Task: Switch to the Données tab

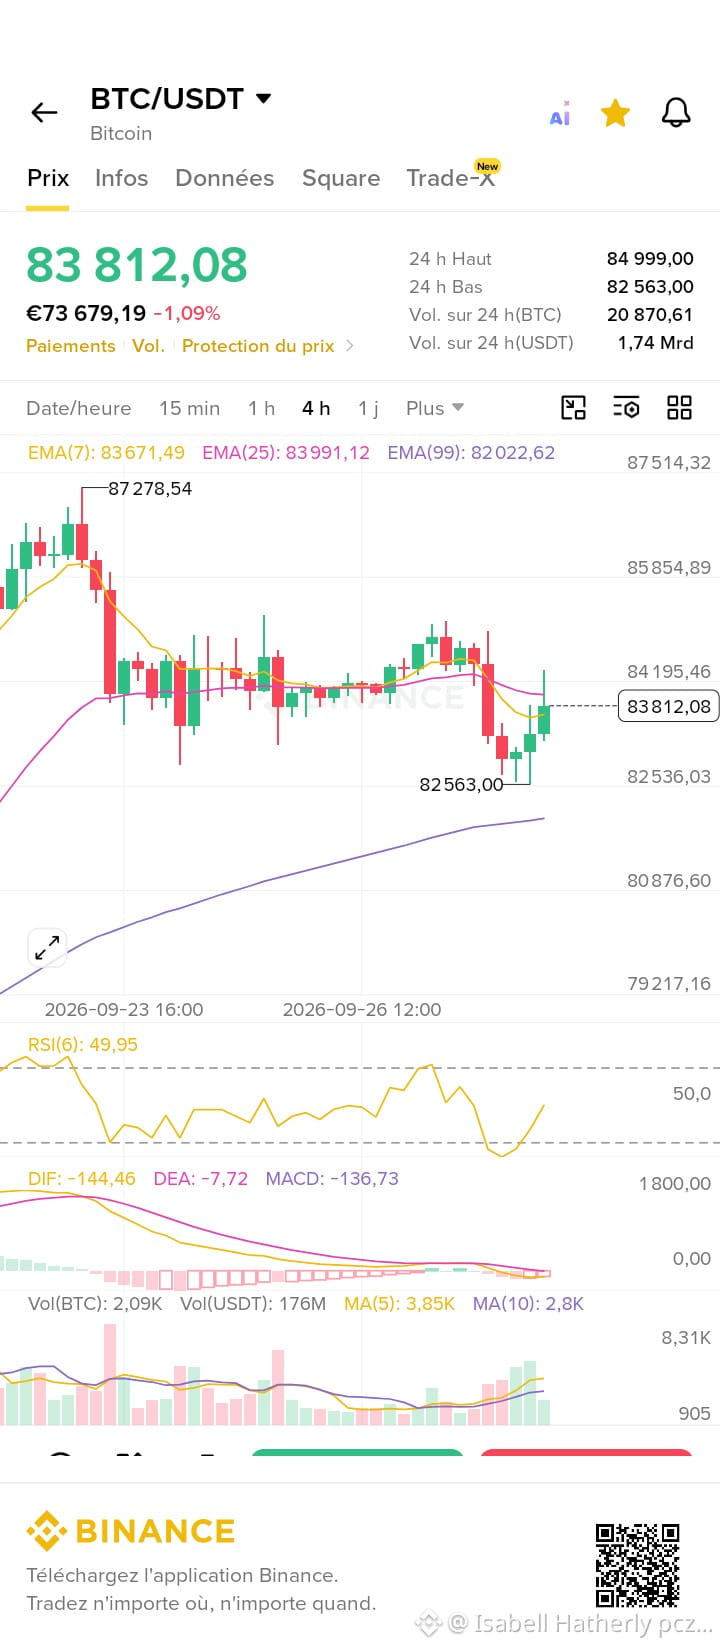Action: (224, 178)
